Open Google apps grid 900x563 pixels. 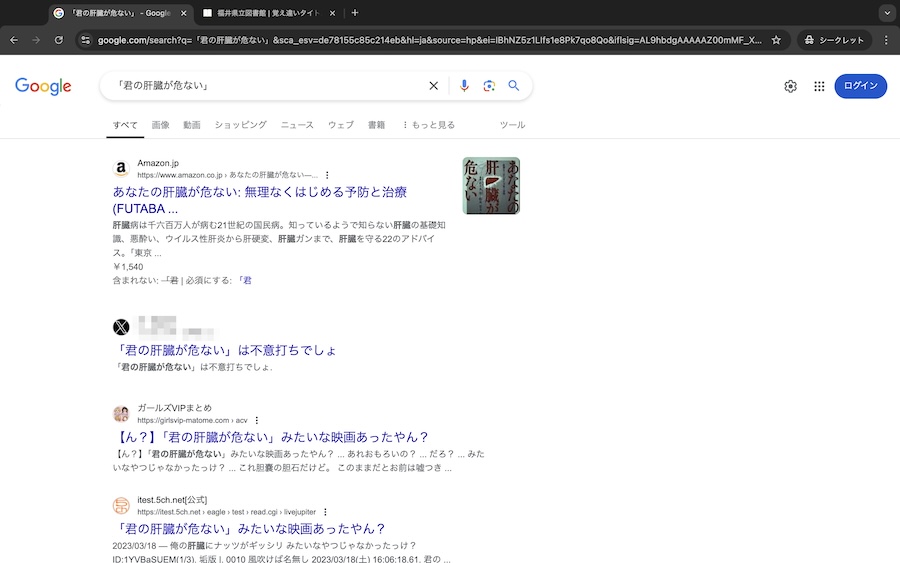[819, 86]
